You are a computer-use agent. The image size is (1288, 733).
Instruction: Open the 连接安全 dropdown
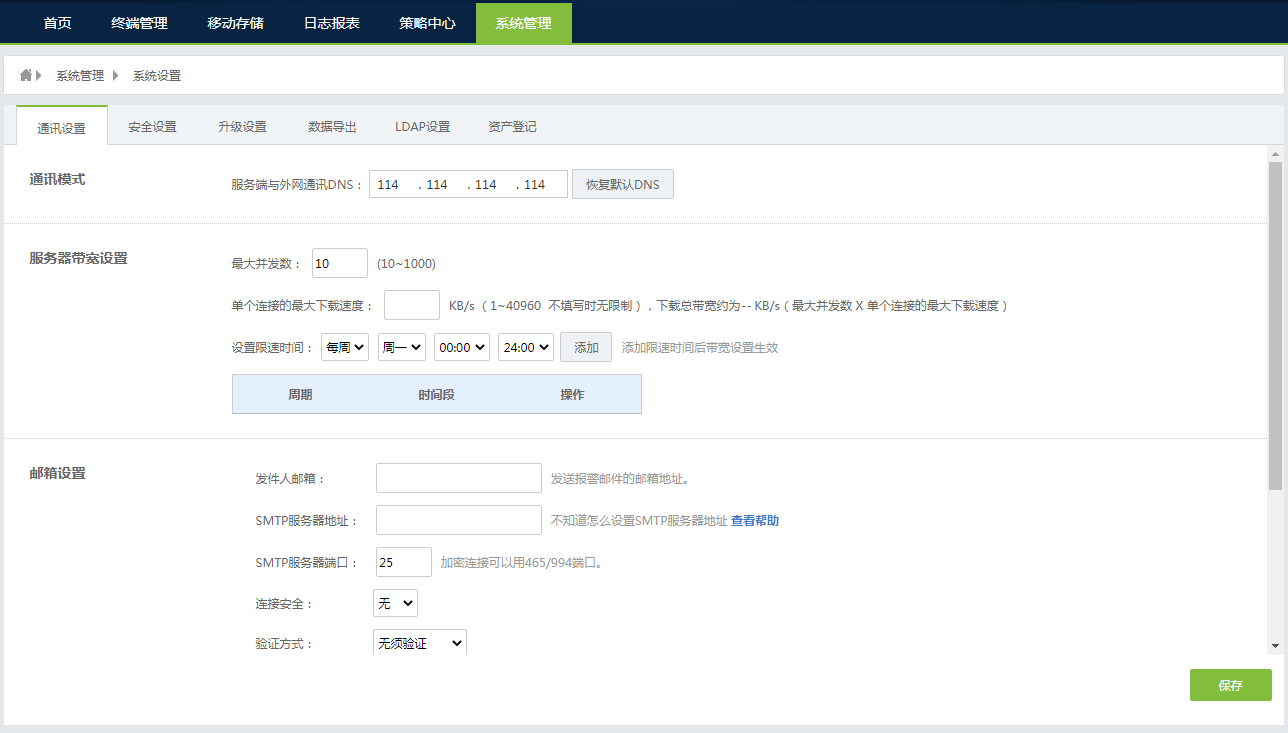tap(395, 603)
